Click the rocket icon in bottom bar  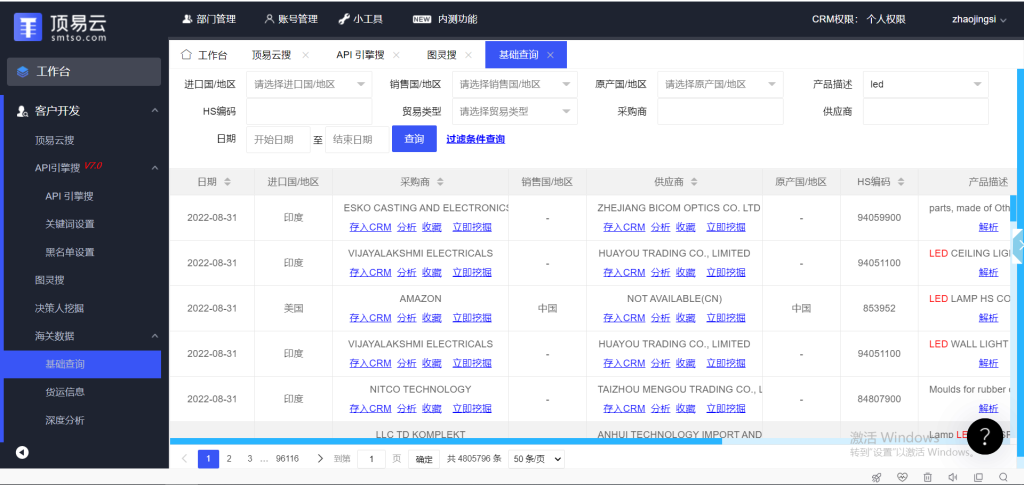coord(877,477)
